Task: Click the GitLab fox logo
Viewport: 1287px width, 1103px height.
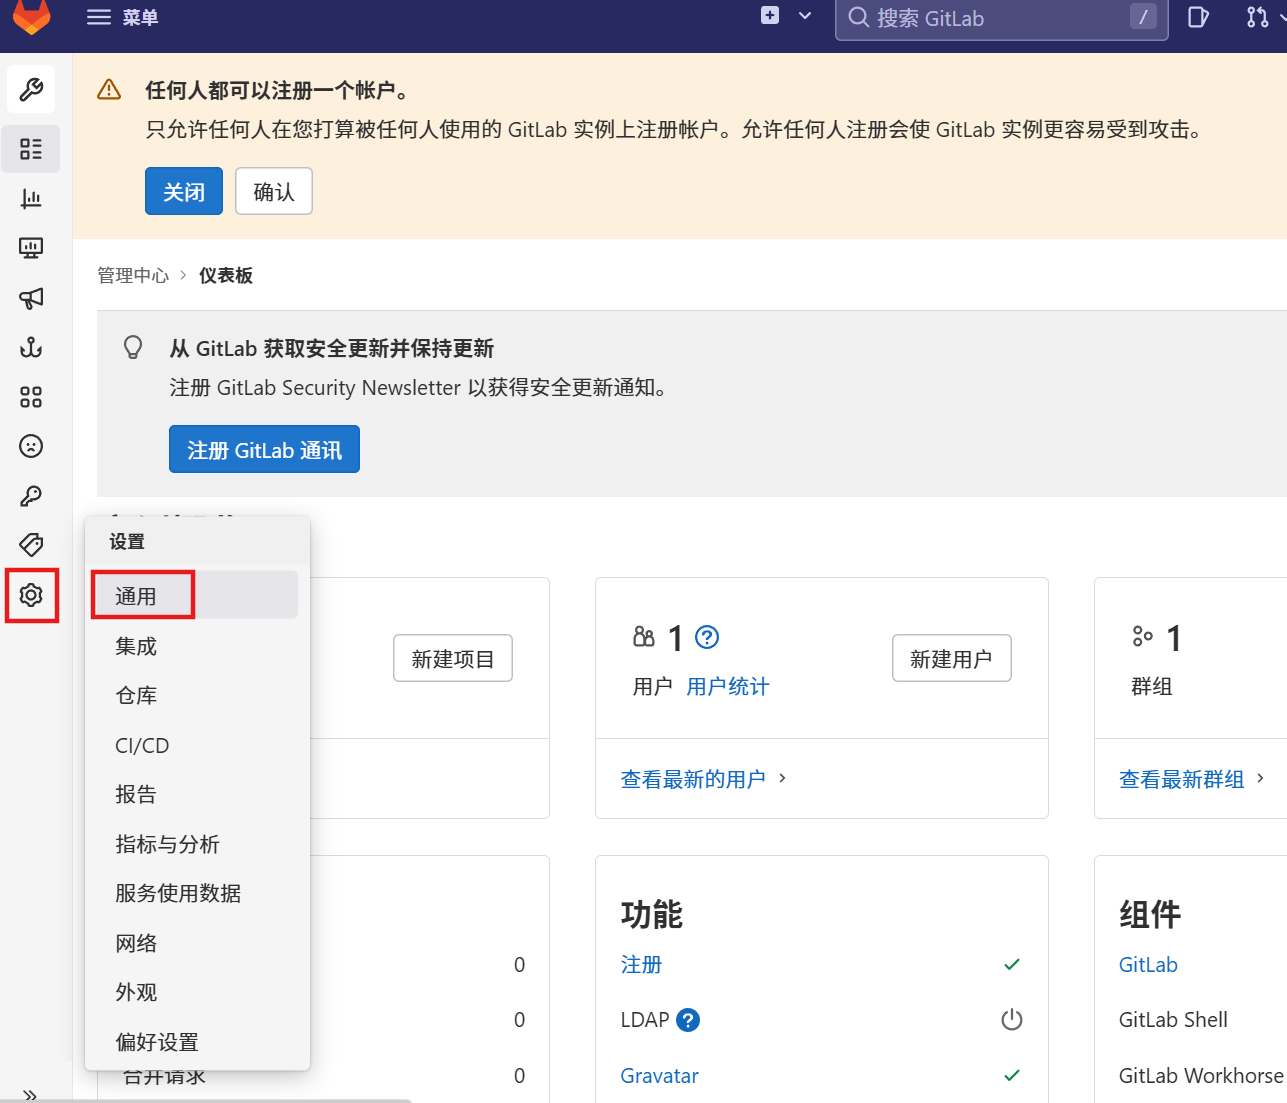Action: (31, 16)
